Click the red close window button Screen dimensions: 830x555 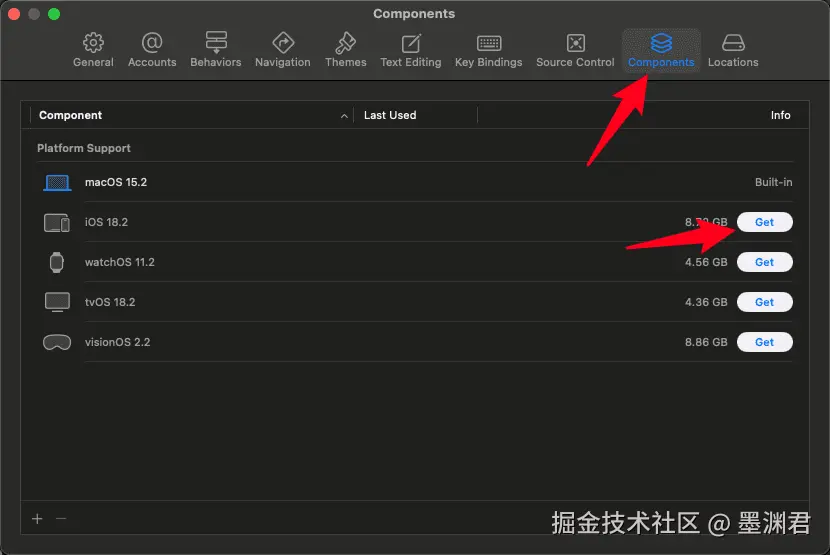[x=14, y=14]
